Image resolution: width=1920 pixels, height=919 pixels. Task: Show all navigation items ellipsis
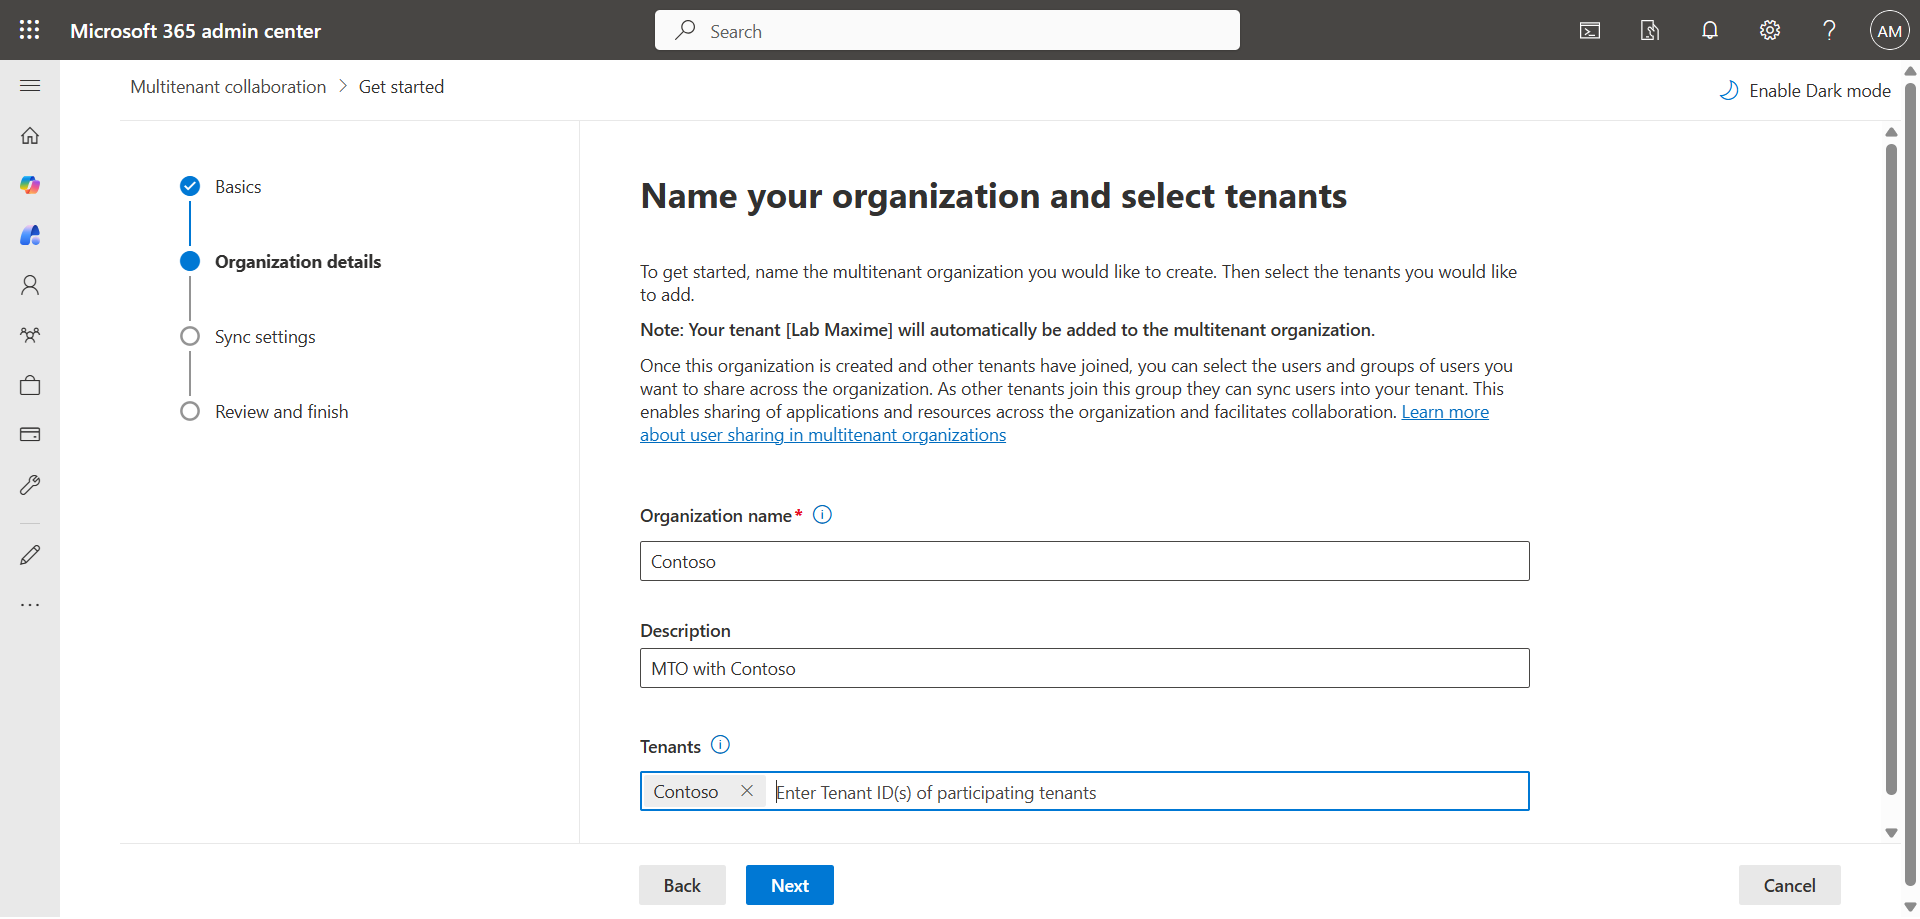tap(30, 605)
